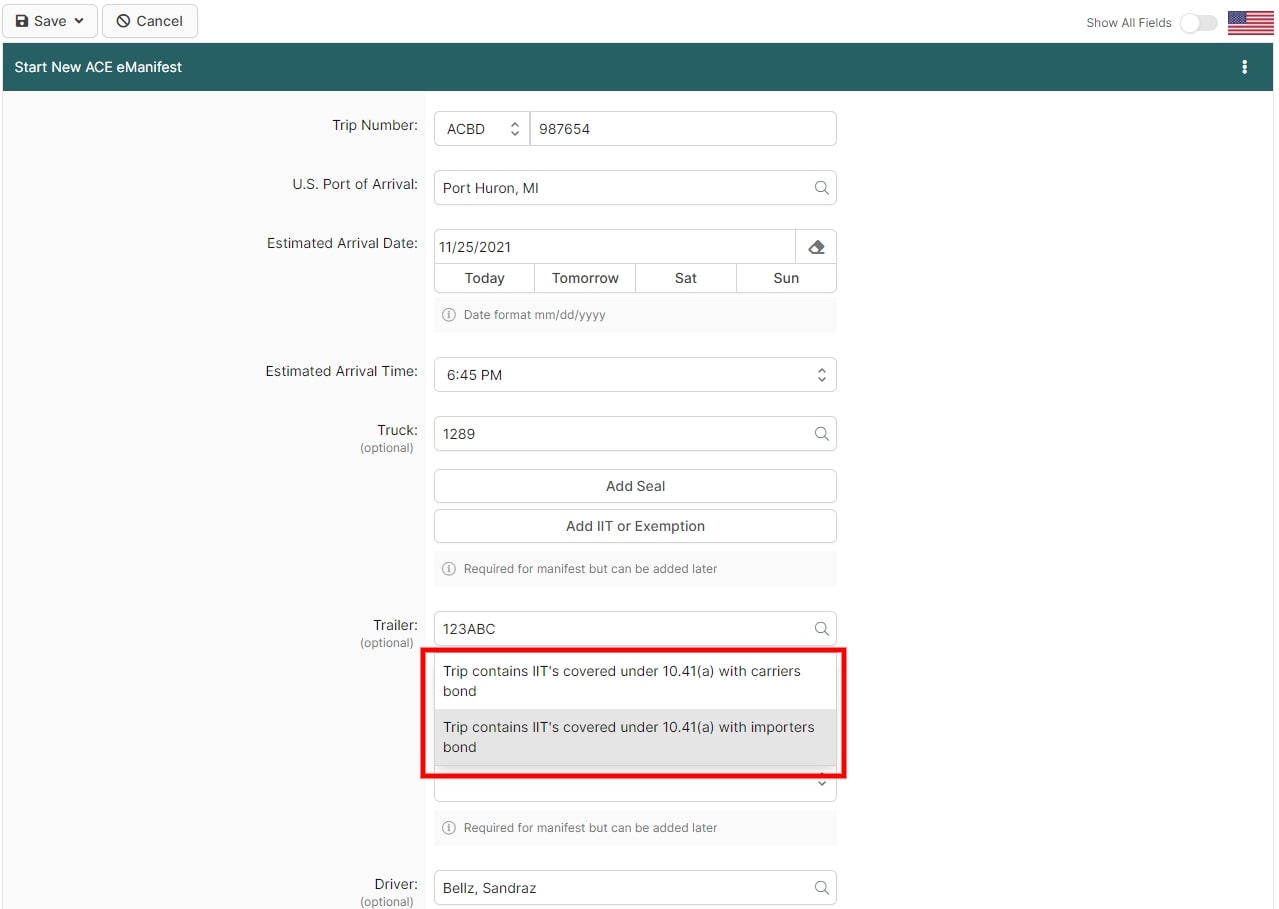This screenshot has height=909, width=1279.
Task: Click the eraser icon to clear arrival date
Action: (x=816, y=247)
